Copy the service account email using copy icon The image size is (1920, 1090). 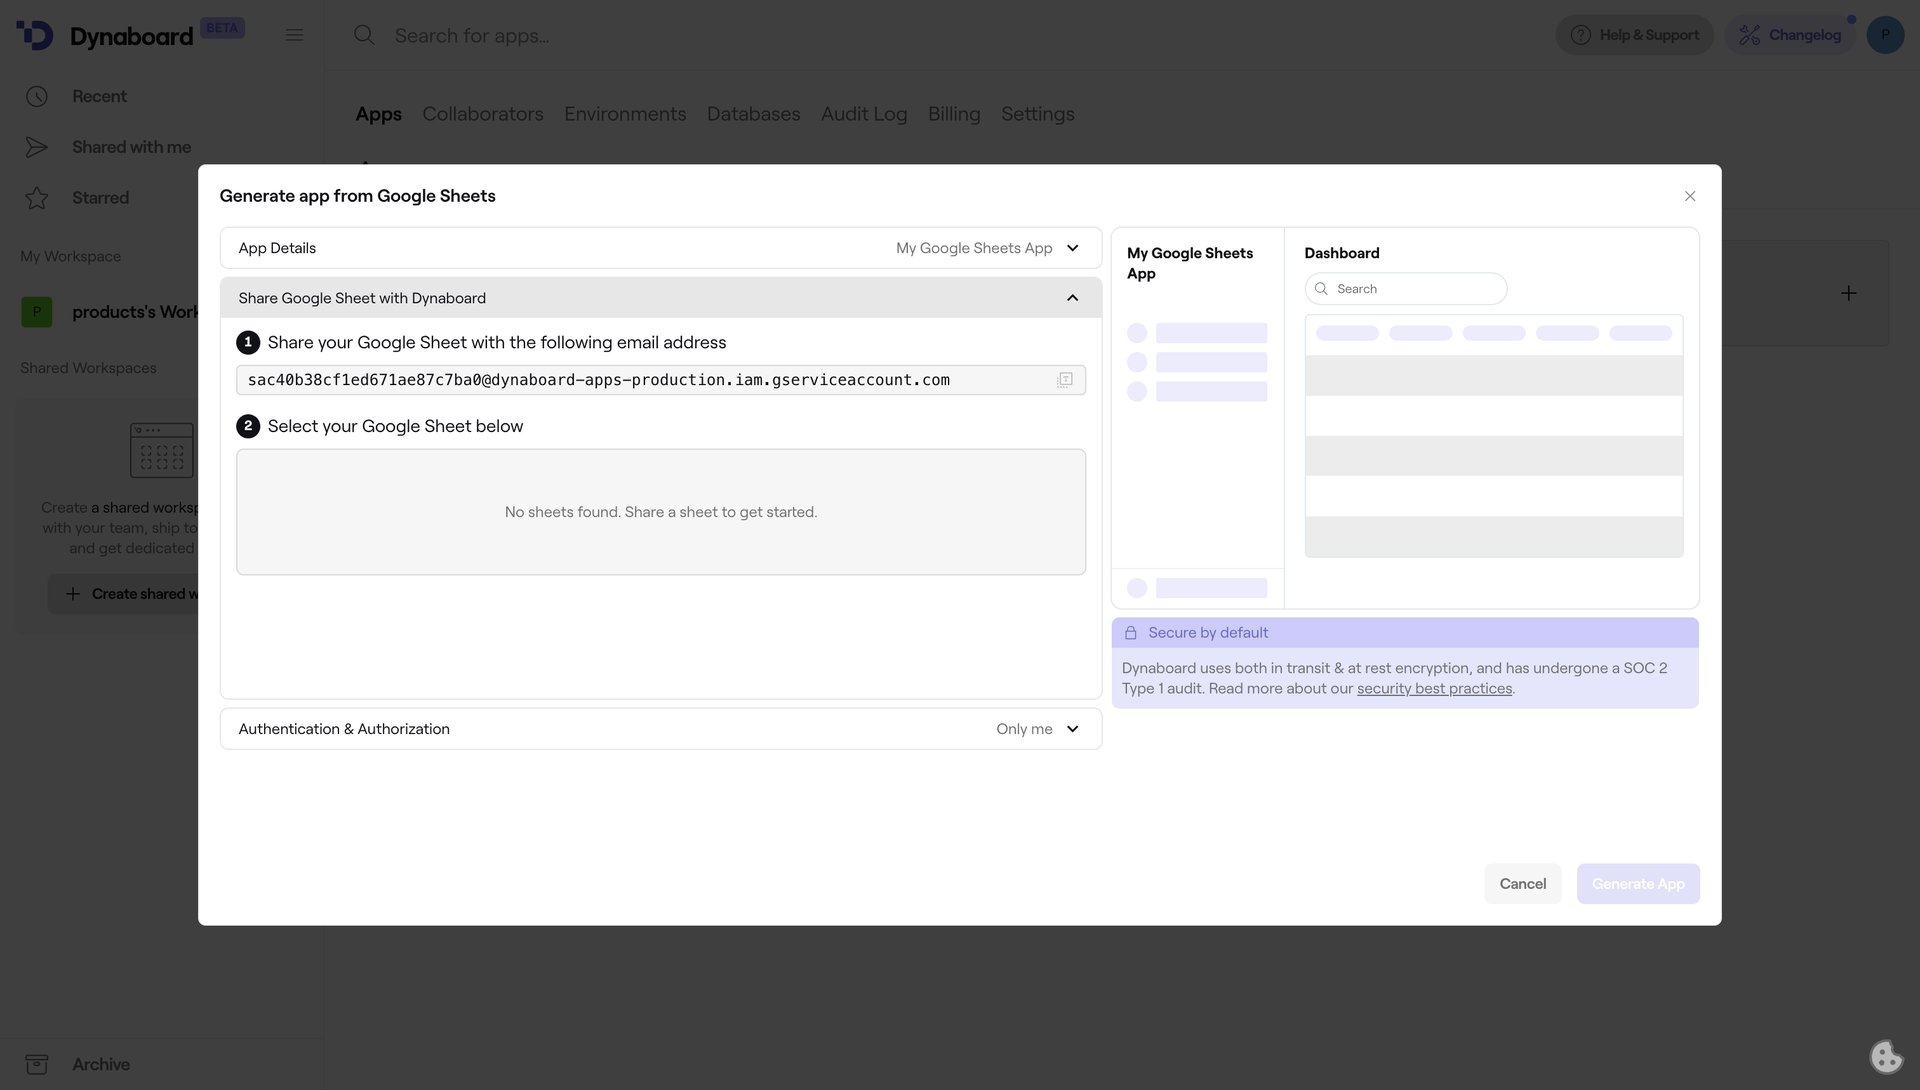coord(1064,379)
